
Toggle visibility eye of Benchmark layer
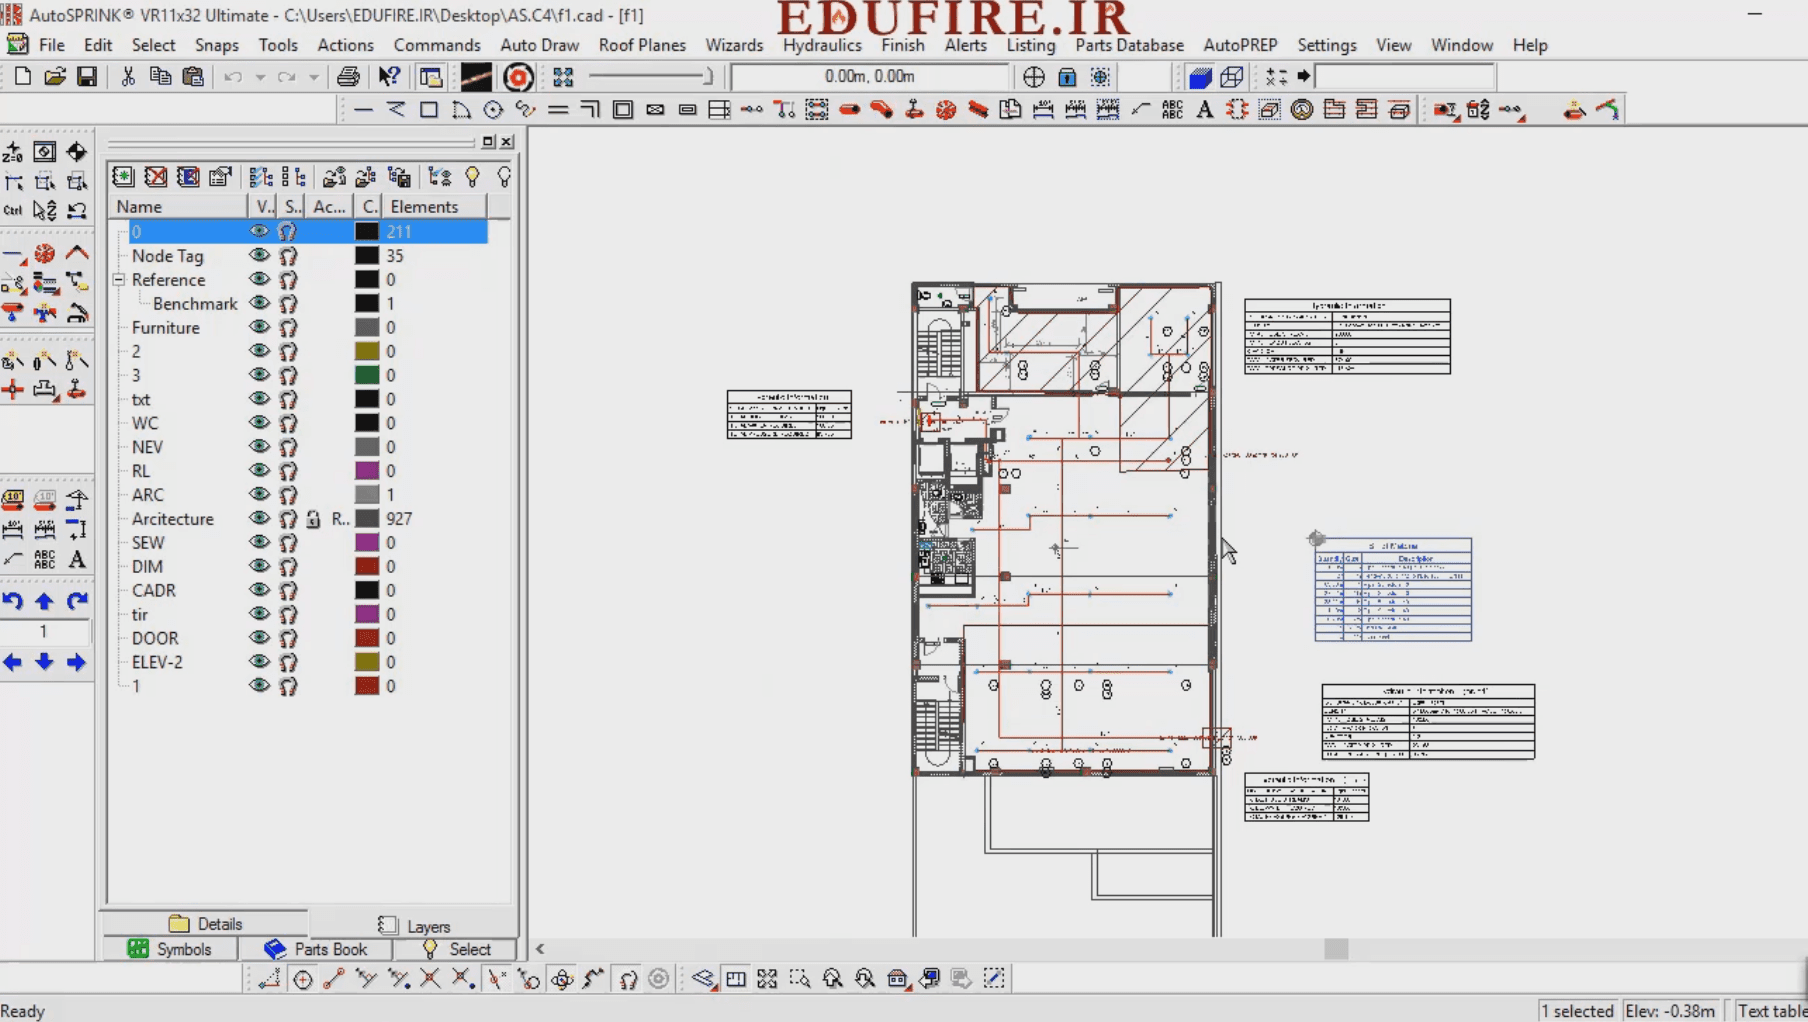[x=259, y=303]
